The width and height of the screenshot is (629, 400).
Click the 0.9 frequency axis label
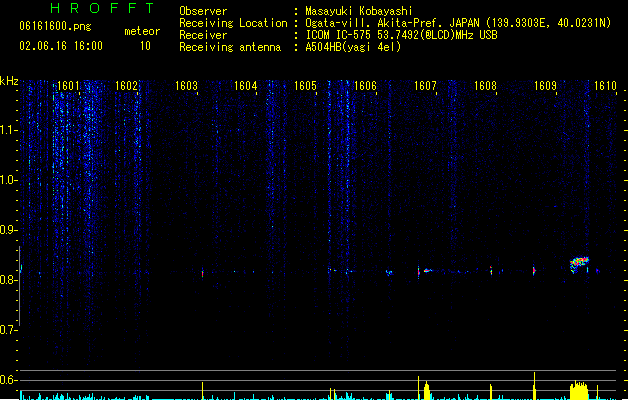[x=8, y=230]
